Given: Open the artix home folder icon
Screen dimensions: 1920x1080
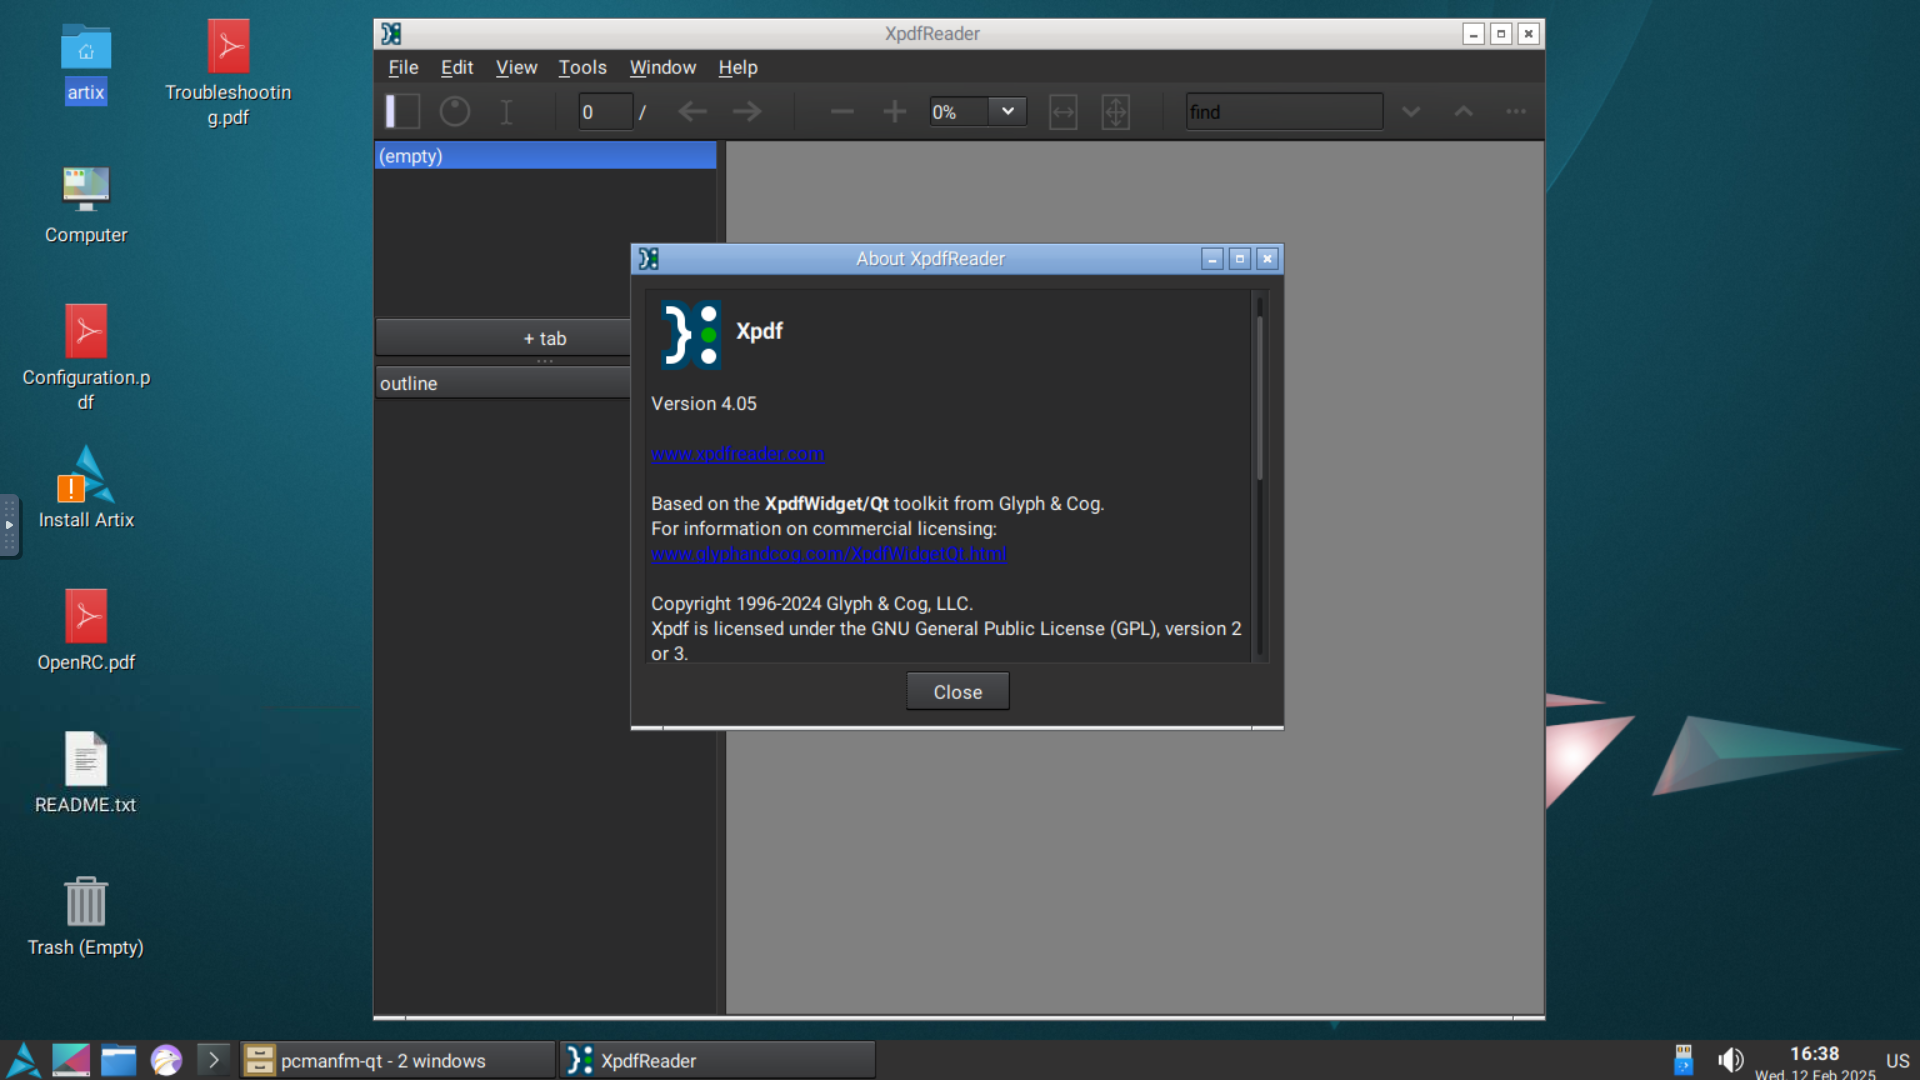Looking at the screenshot, I should [86, 62].
